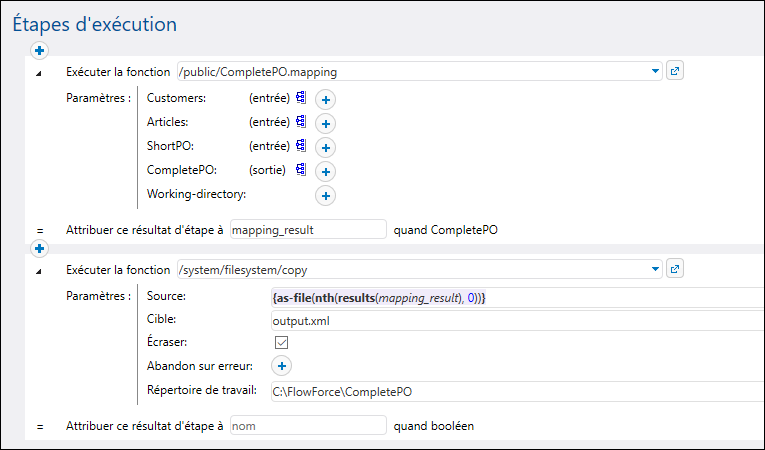765x450 pixels.
Task: Collapse the filesystem copy step
Action: point(40,270)
